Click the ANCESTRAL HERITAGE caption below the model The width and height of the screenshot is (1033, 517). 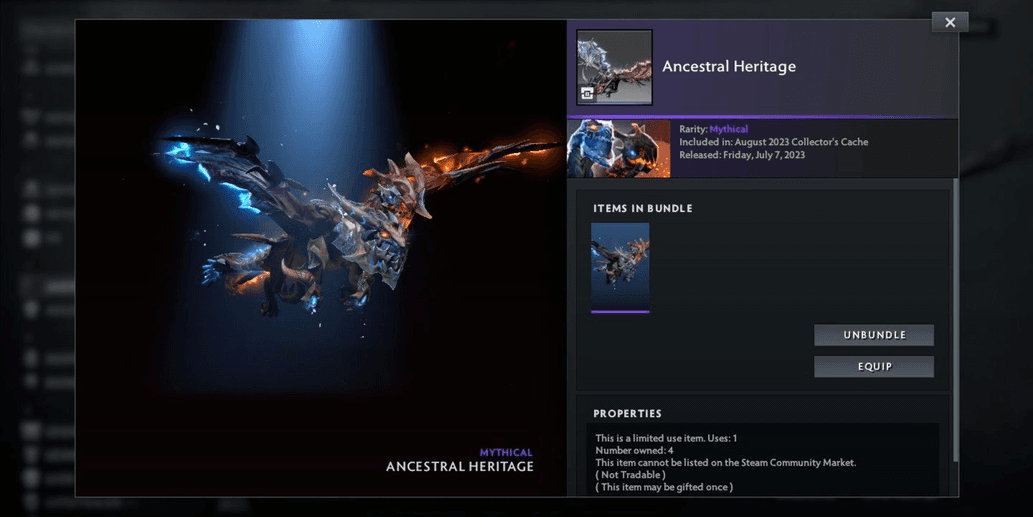point(459,466)
